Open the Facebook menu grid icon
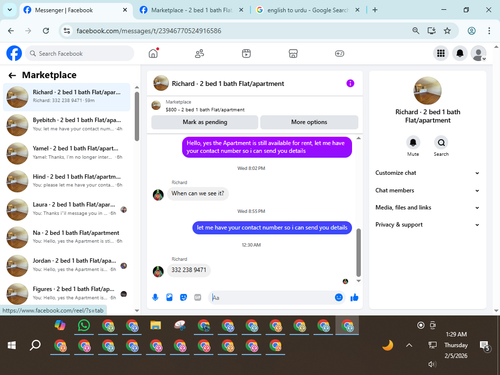The image size is (500, 375). 441,53
